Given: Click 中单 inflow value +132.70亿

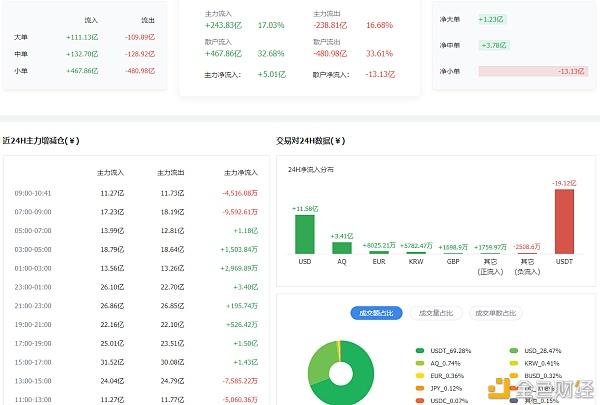Looking at the screenshot, I should [x=82, y=54].
